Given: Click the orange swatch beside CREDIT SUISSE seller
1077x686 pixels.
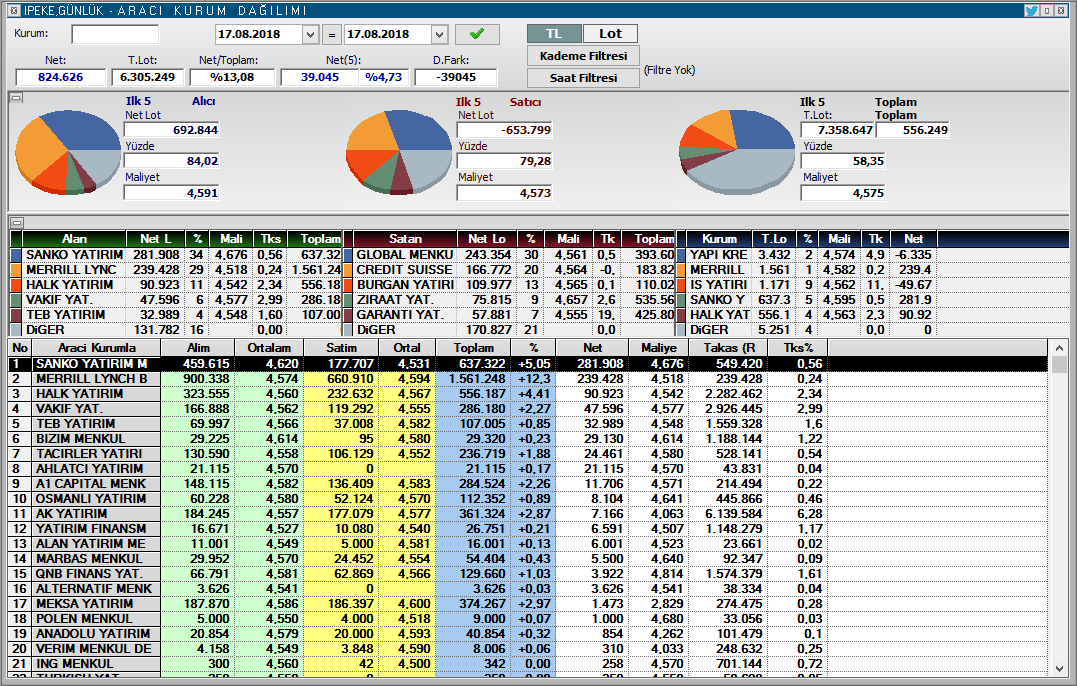Looking at the screenshot, I should pyautogui.click(x=348, y=270).
